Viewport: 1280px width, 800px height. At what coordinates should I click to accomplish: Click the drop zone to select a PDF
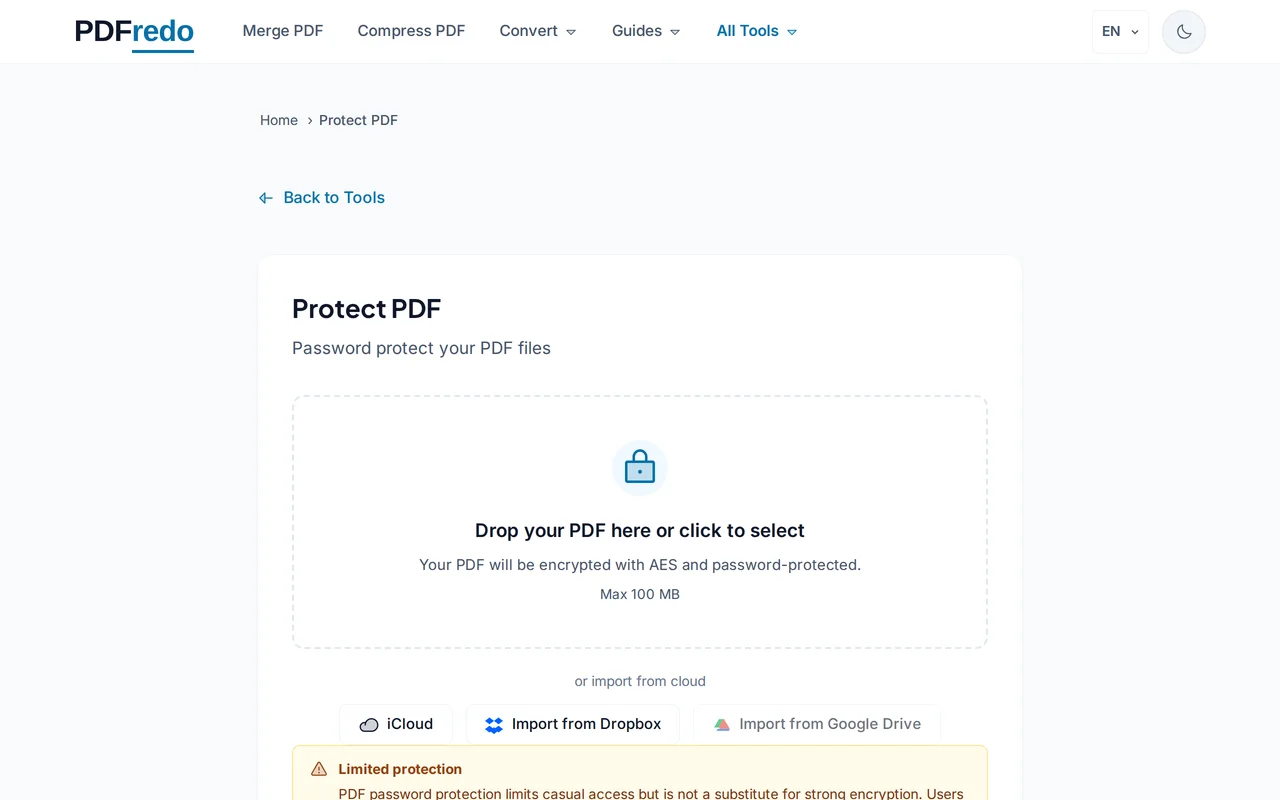point(639,531)
